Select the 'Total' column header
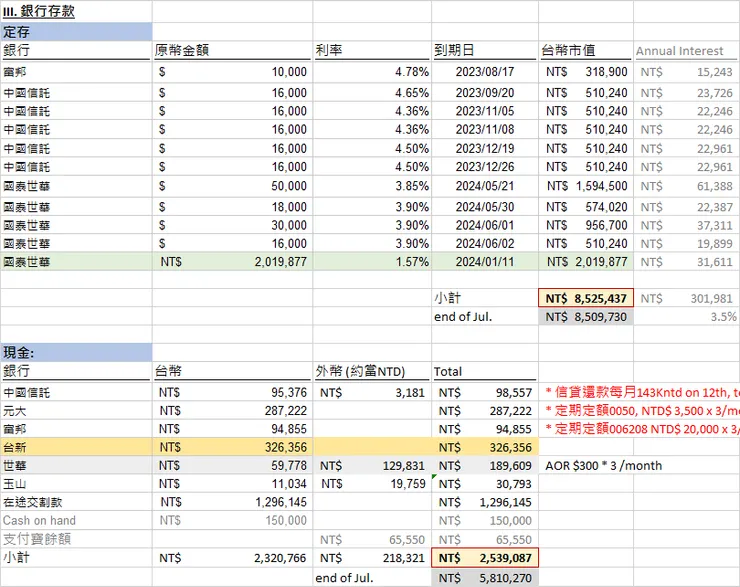This screenshot has height=587, width=740. pos(448,371)
